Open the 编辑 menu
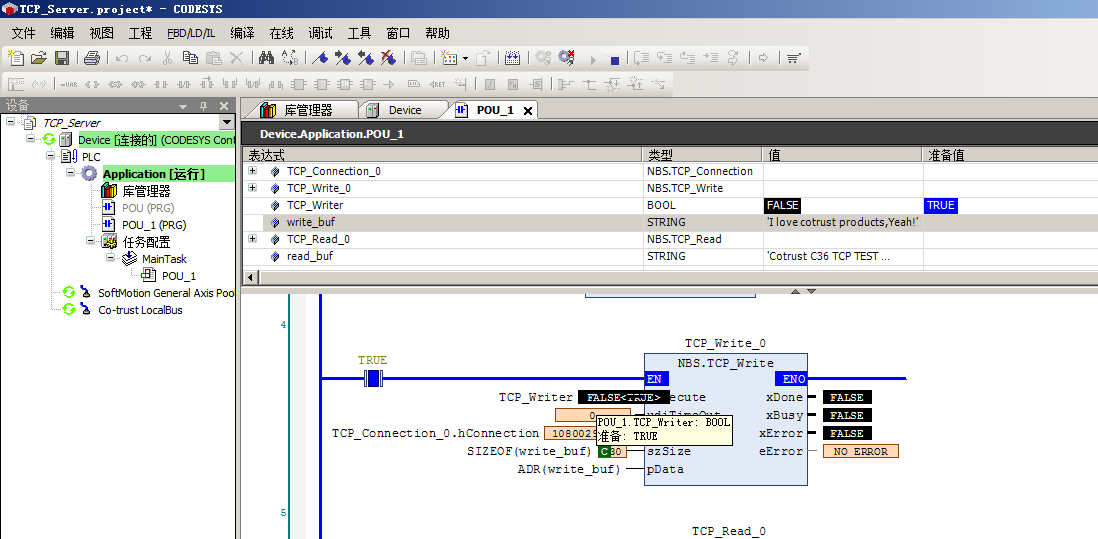 click(62, 34)
